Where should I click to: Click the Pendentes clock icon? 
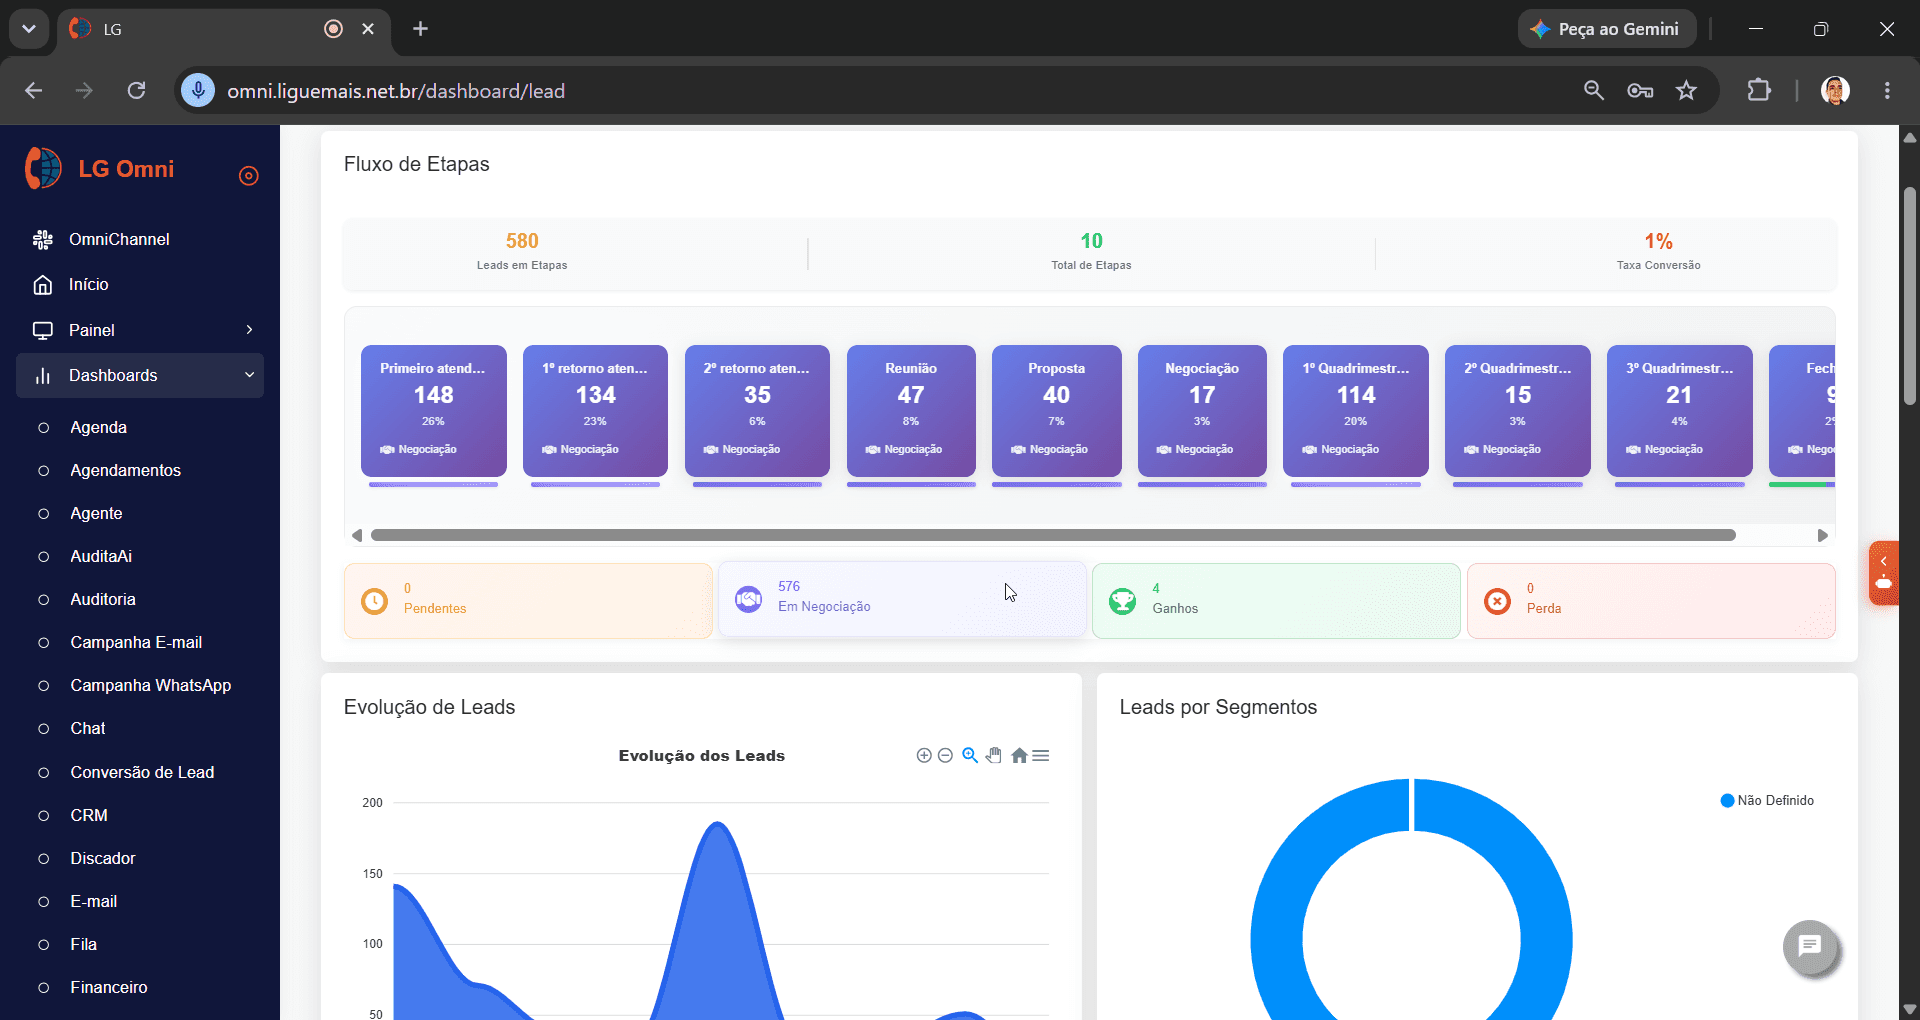coord(374,601)
